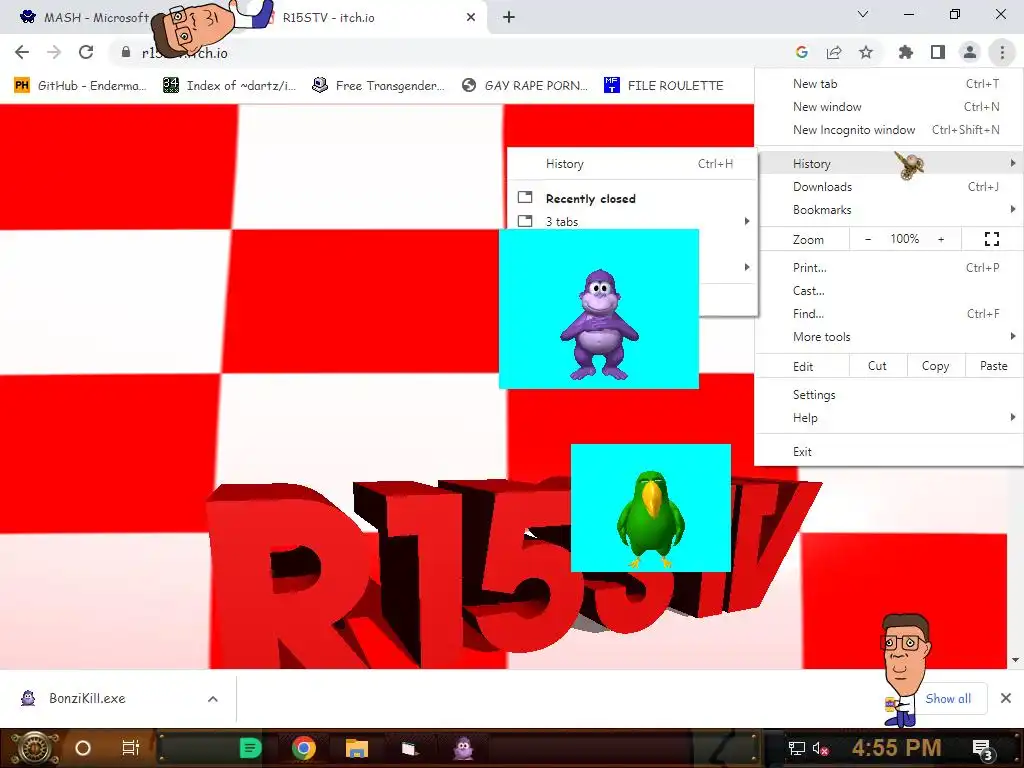Open the GitHub - Enderman bookmark
The image size is (1024, 768).
point(80,86)
